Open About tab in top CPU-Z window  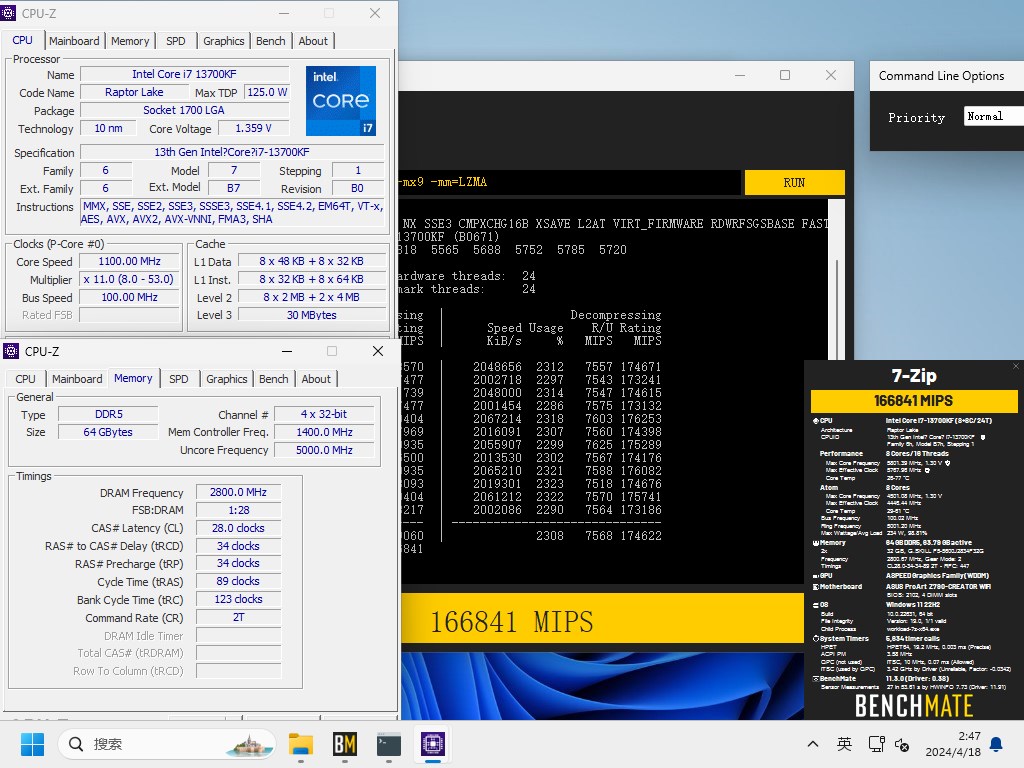tap(313, 40)
